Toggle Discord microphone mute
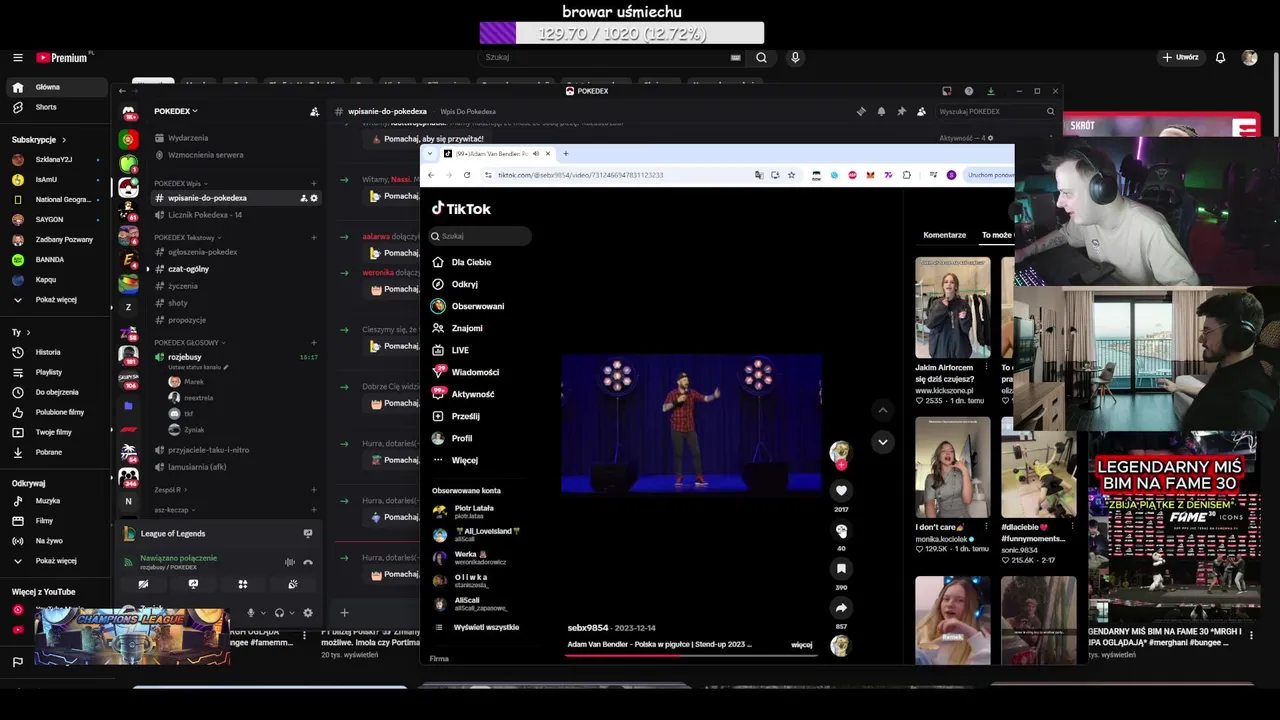Screen dimensions: 1280x720 [x=251, y=613]
